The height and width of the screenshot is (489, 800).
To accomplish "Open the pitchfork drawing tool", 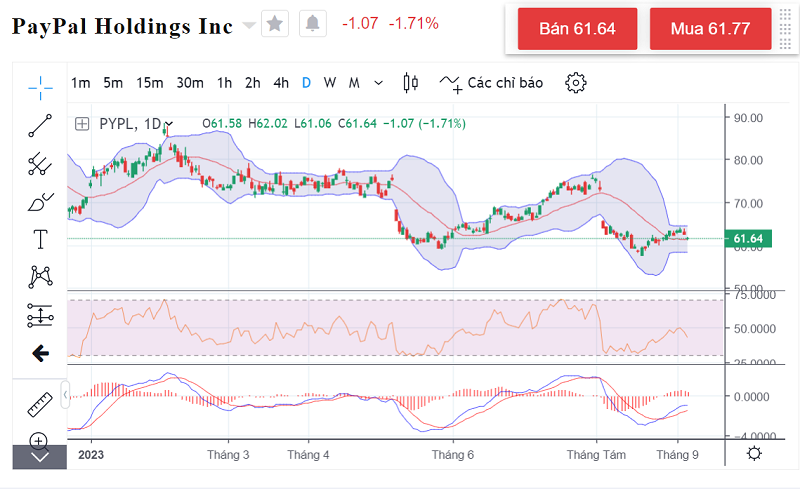I will (x=40, y=163).
